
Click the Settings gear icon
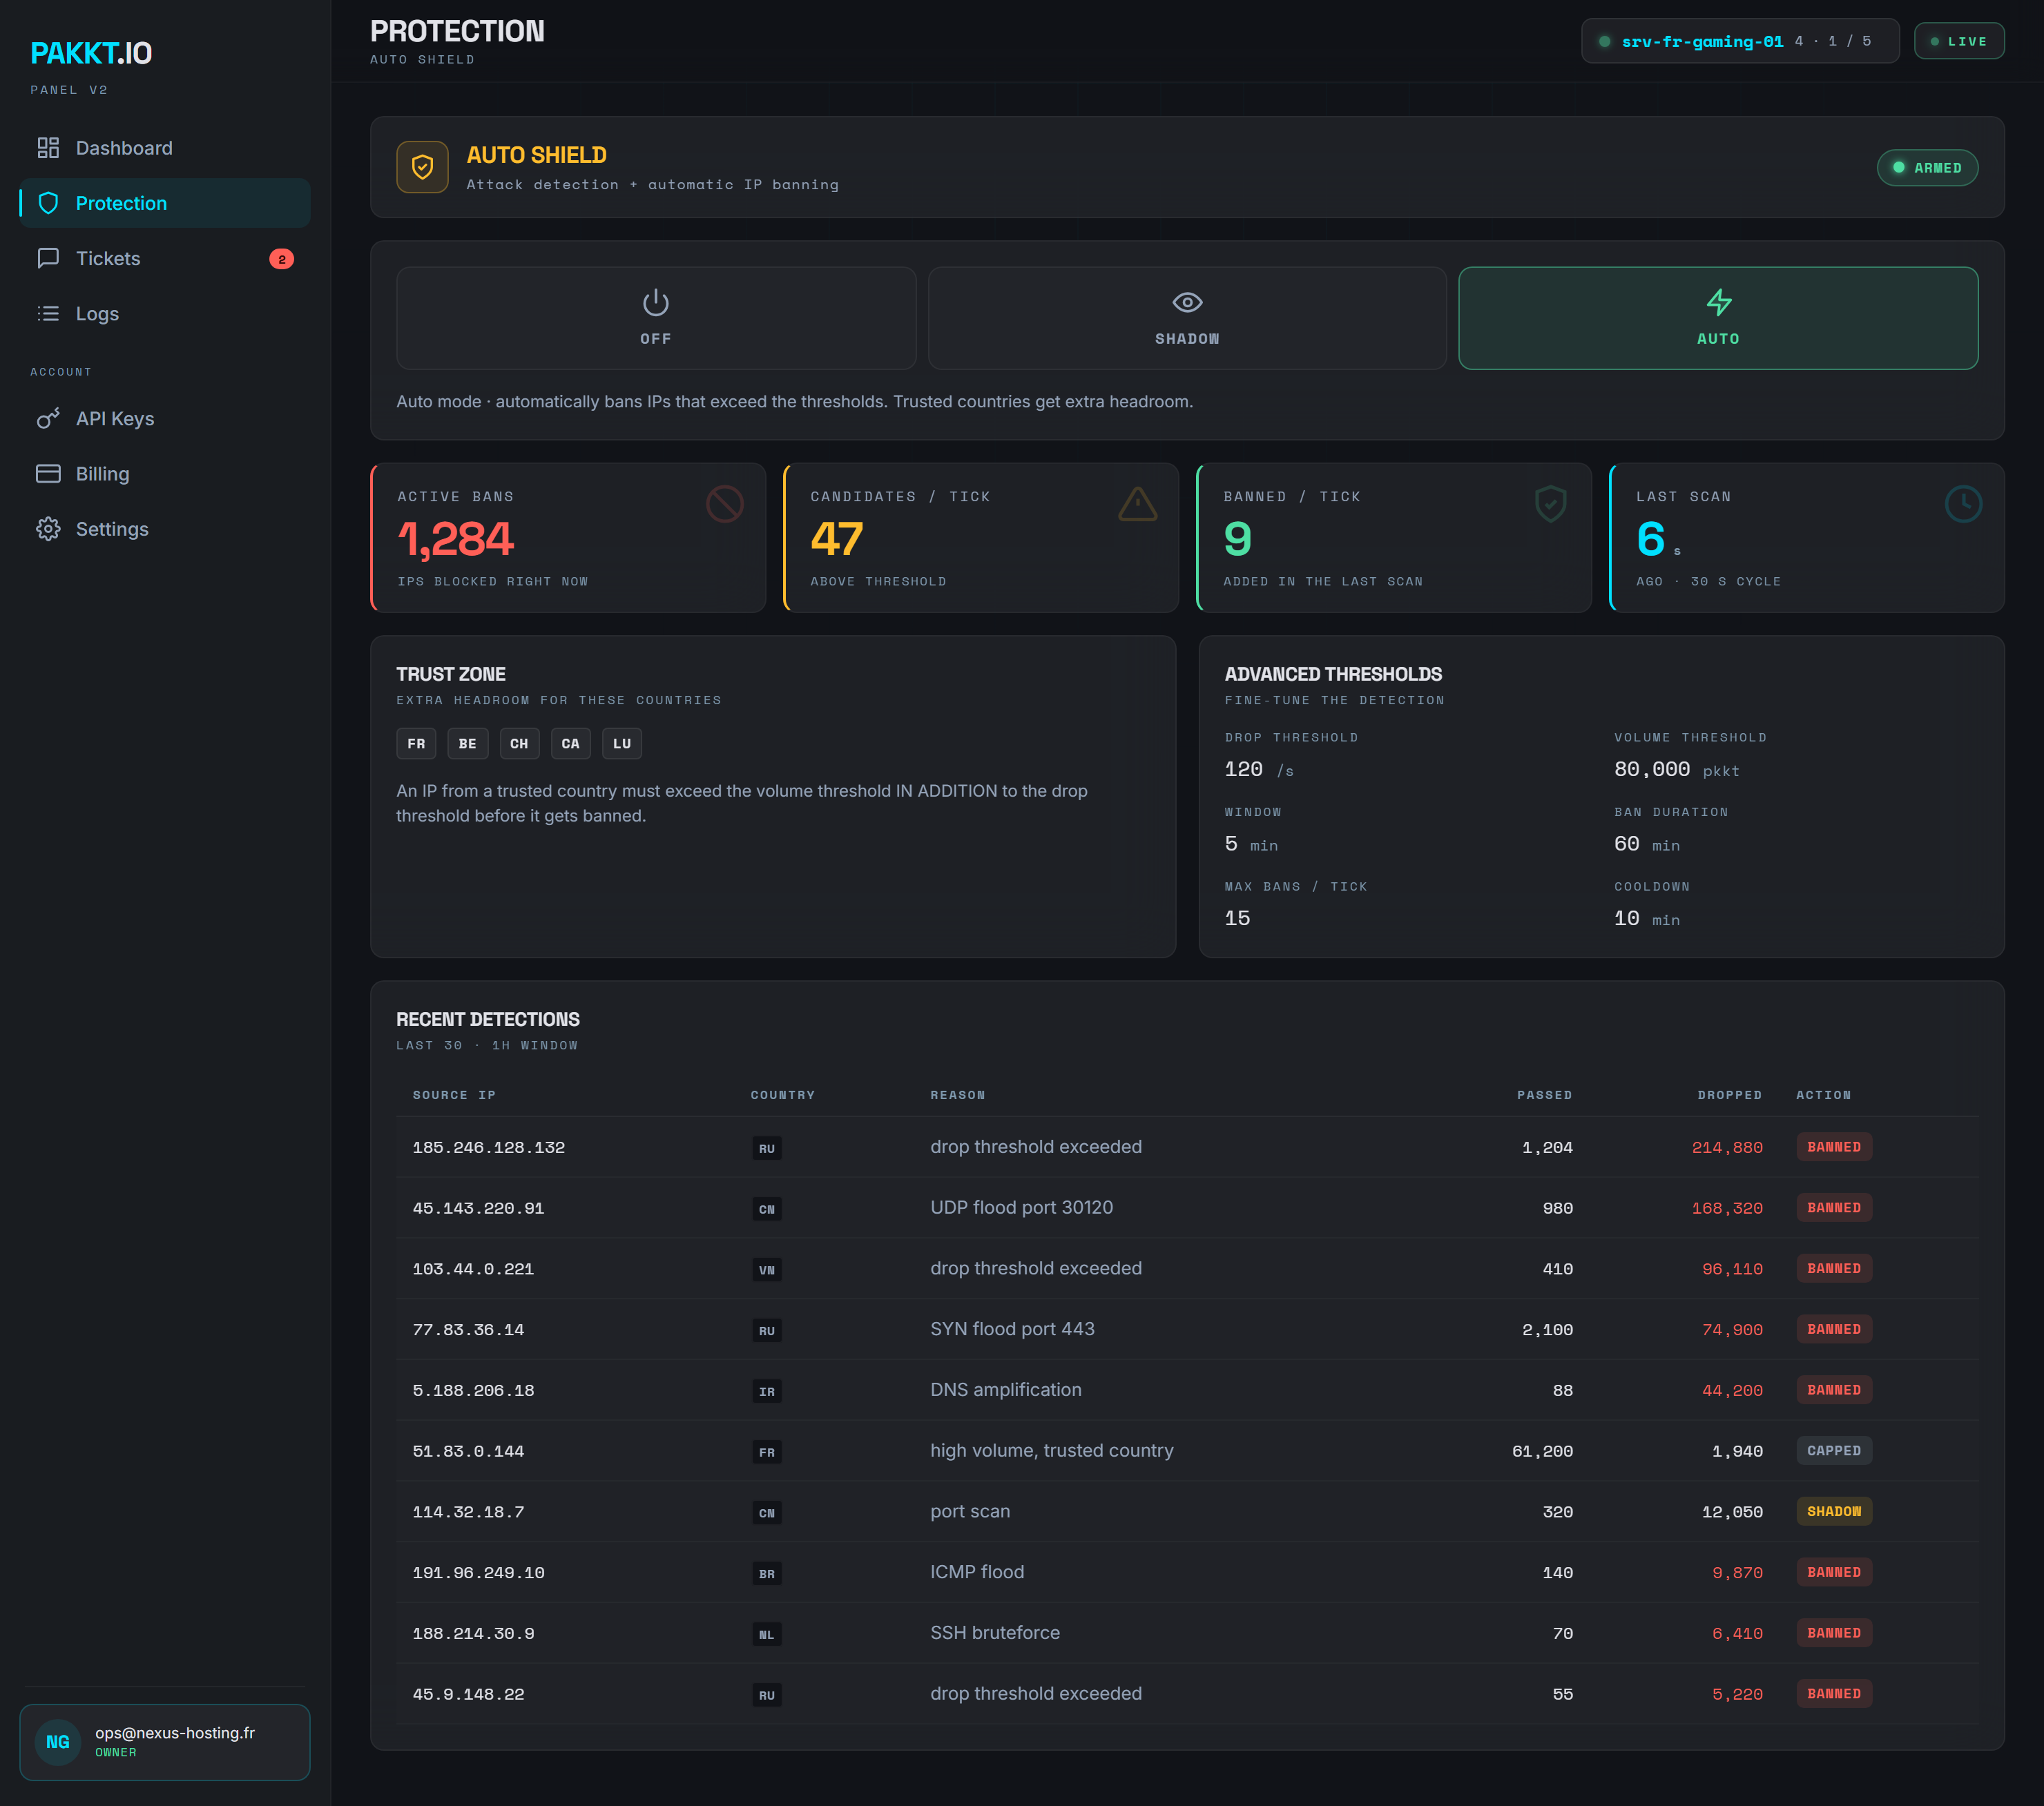(48, 529)
